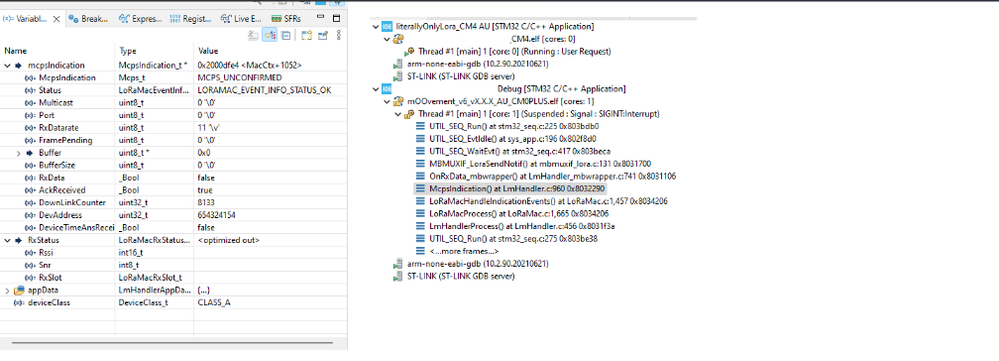
Task: Click the Pin to Debug Context icon
Action: pyautogui.click(x=322, y=36)
